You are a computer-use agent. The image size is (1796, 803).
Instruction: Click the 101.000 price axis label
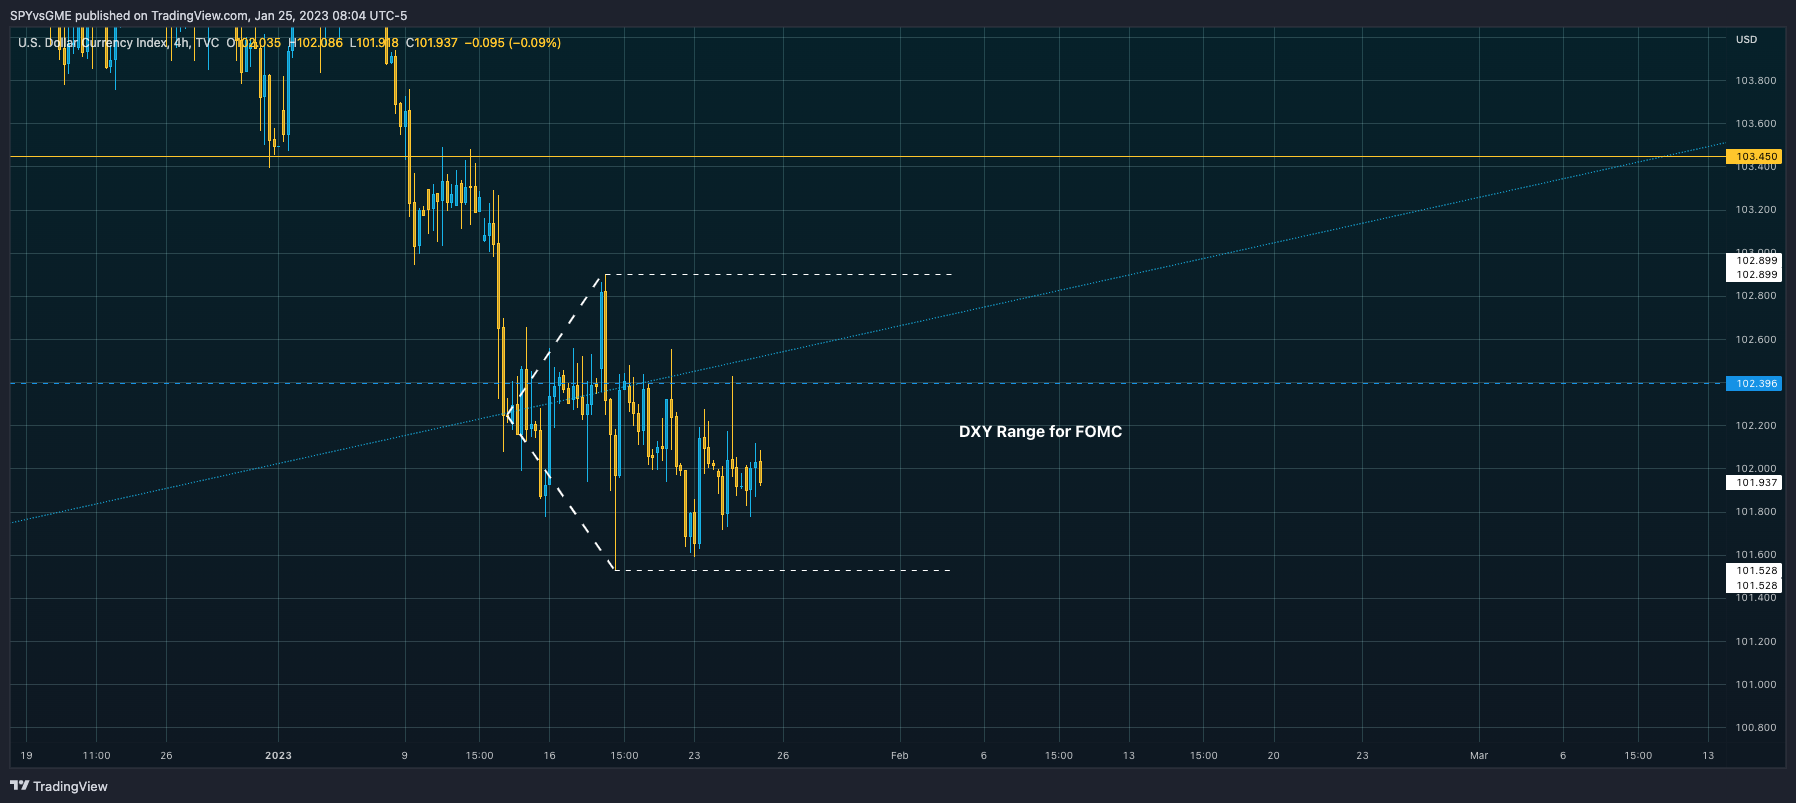tap(1756, 685)
